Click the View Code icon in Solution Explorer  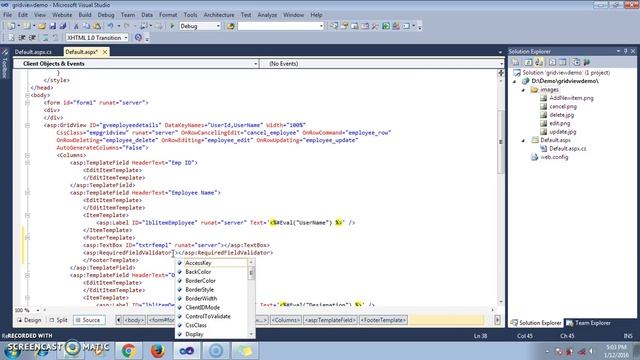(552, 62)
